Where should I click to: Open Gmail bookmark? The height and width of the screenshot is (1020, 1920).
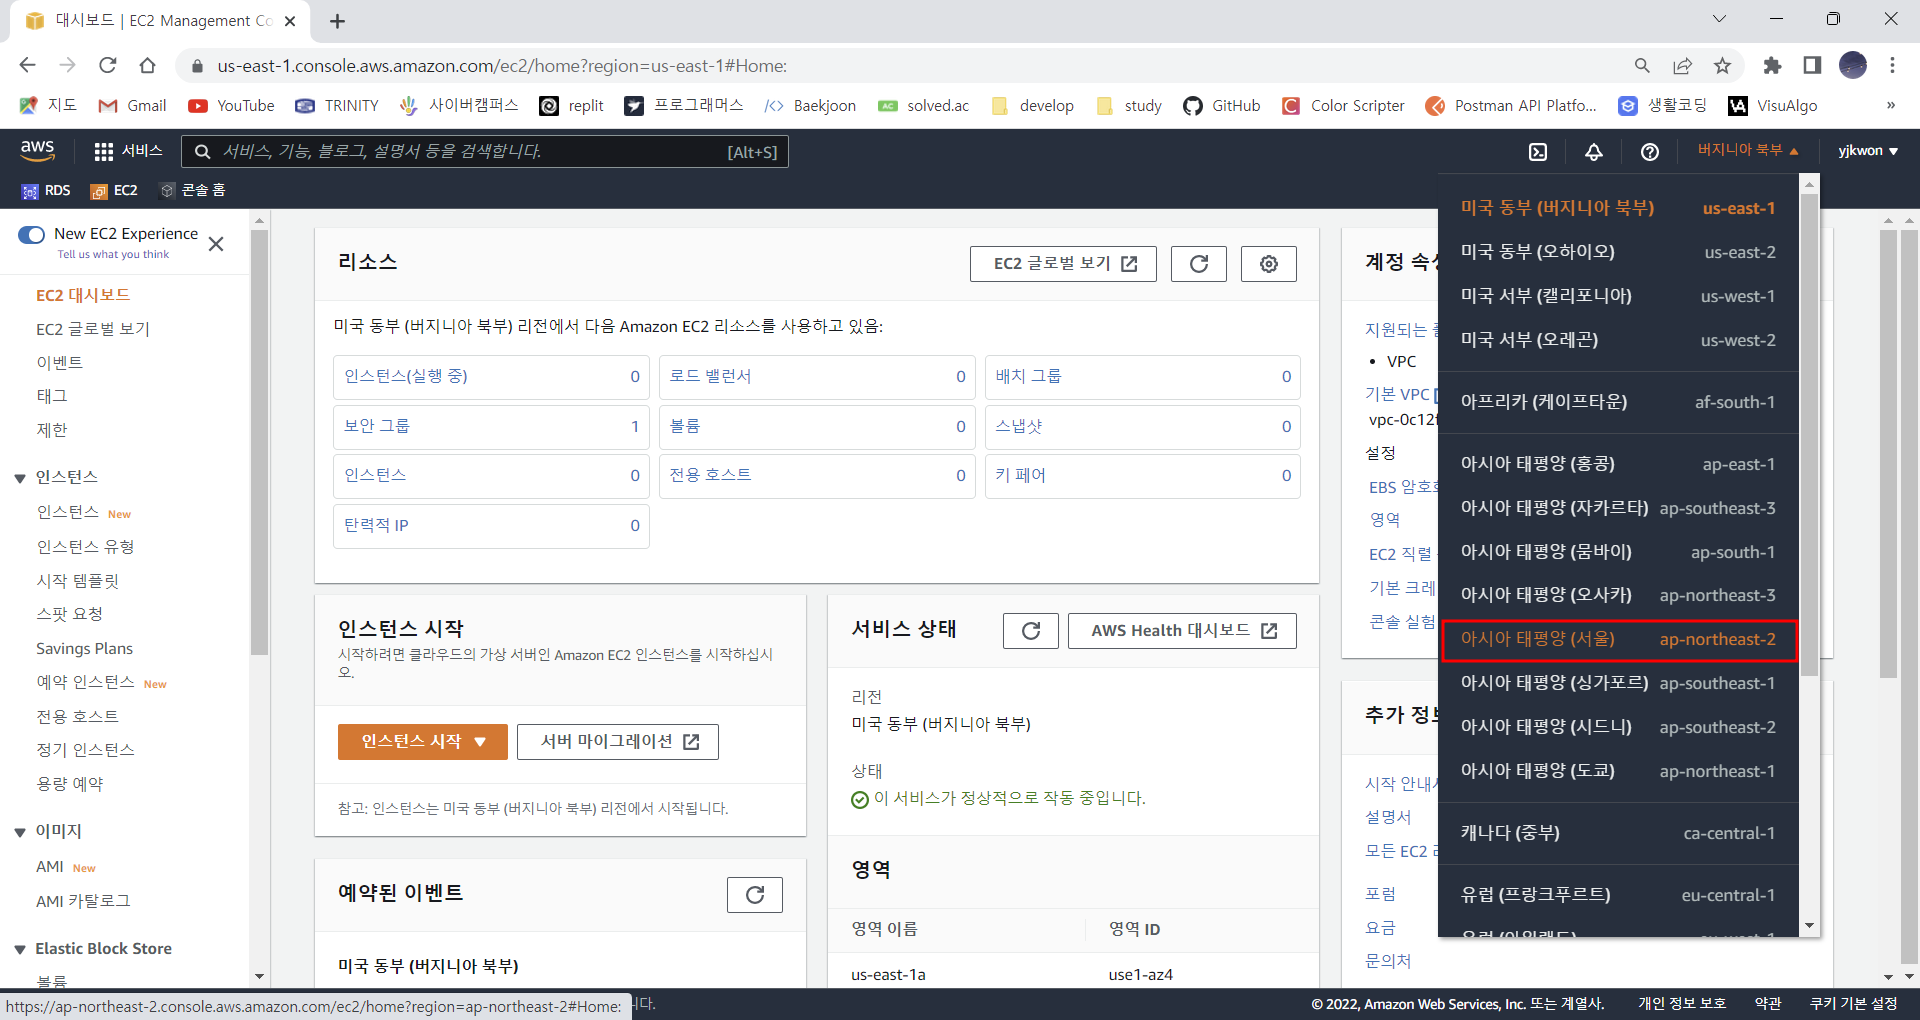pos(132,105)
